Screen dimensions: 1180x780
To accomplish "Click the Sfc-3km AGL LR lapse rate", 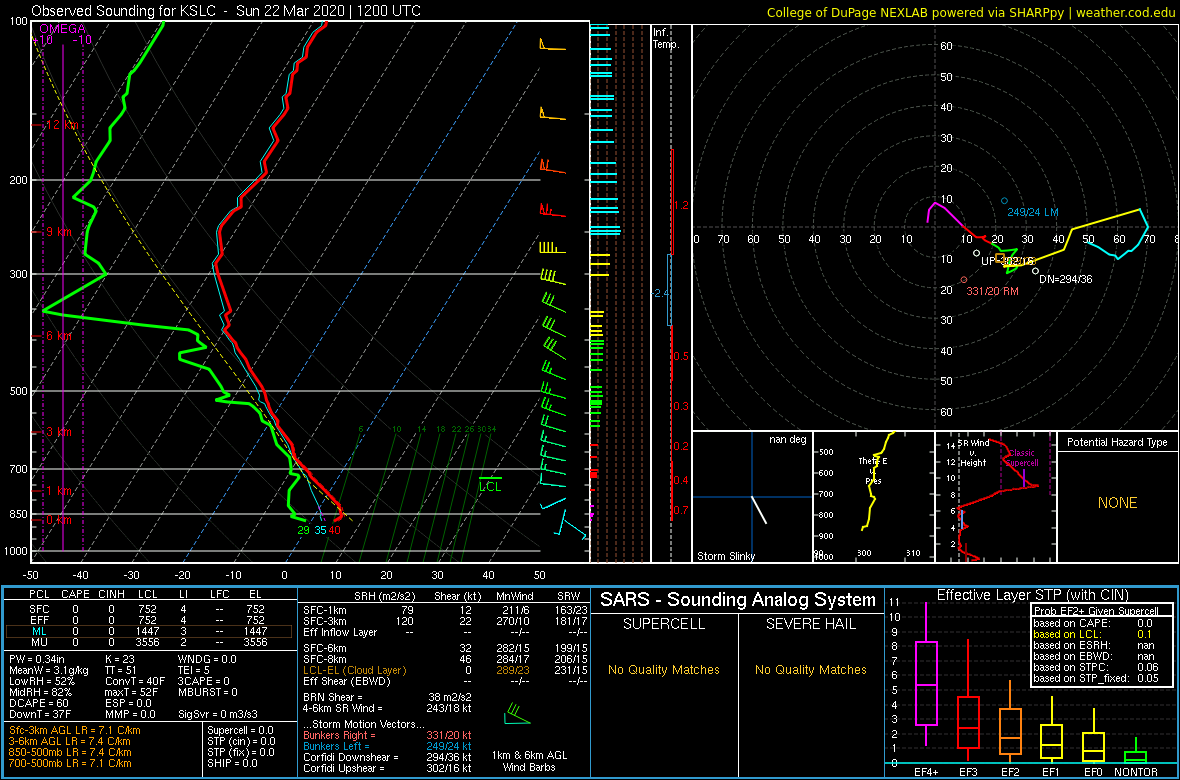I will (75, 731).
